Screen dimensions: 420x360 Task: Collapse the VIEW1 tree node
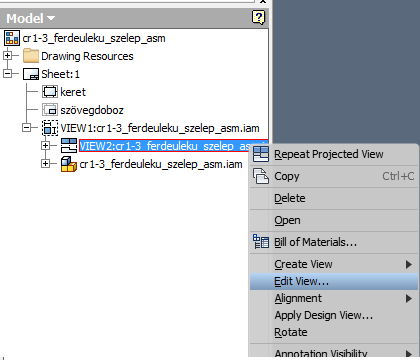pyautogui.click(x=26, y=127)
